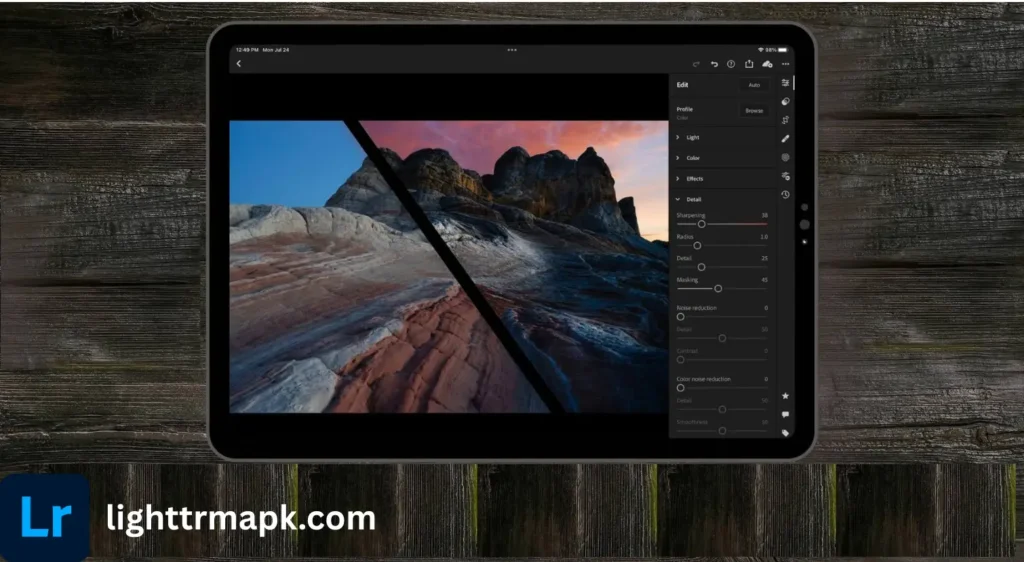The image size is (1024, 562).
Task: Open the star rating icon
Action: 786,396
